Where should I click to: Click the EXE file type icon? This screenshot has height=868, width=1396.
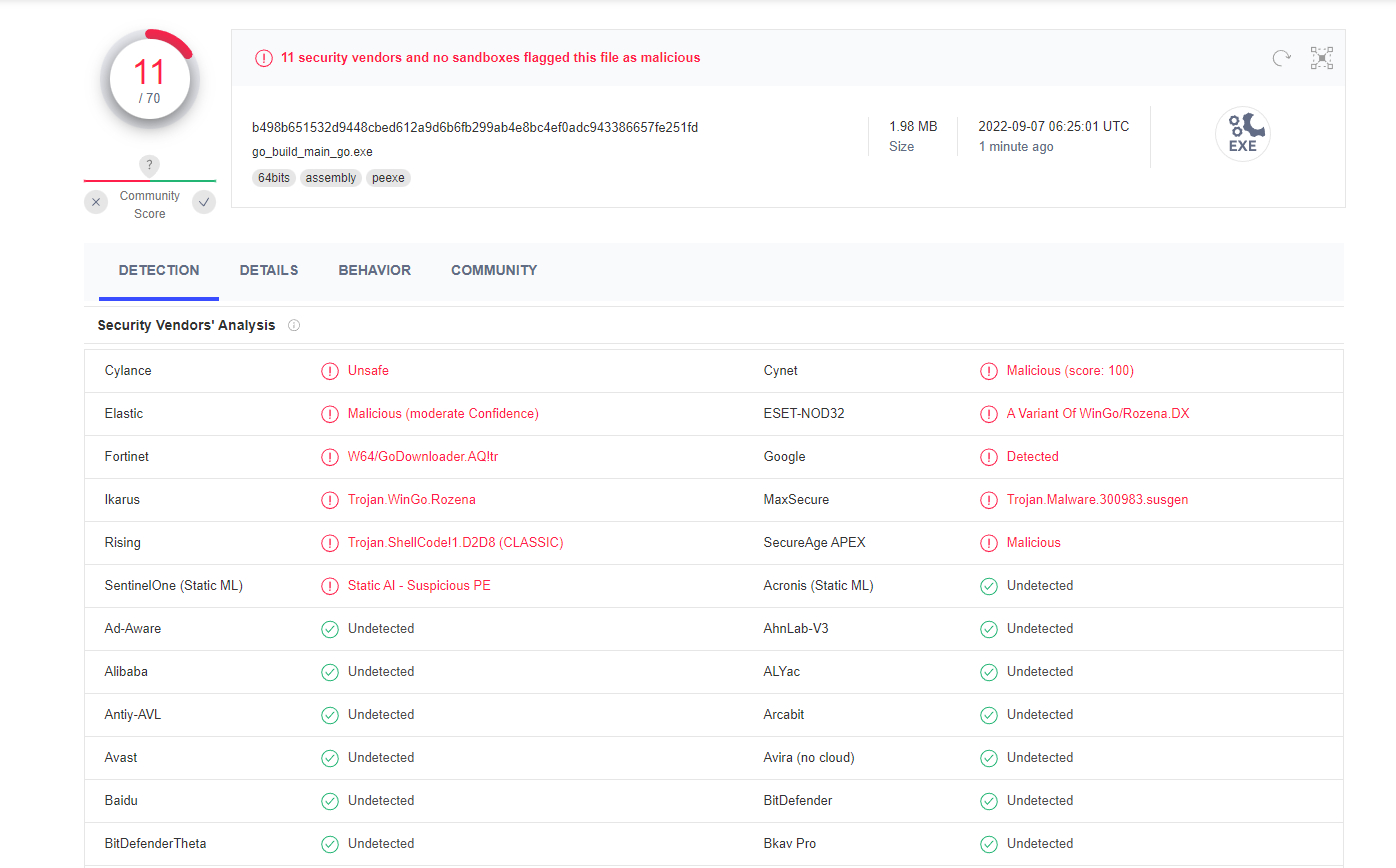(x=1242, y=134)
